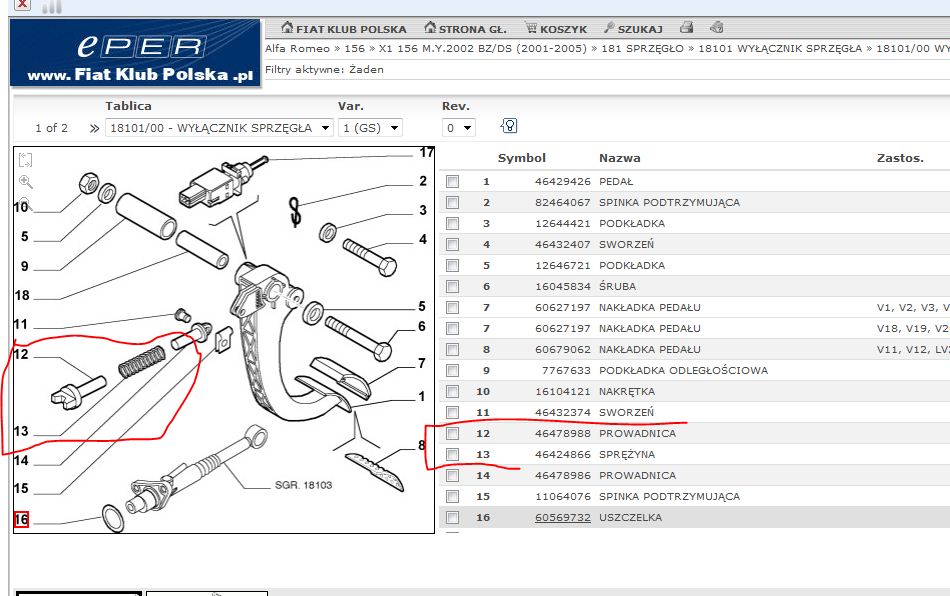This screenshot has width=950, height=596.
Task: Click breadcrumb 181 SPRZĘGŁO
Action: (642, 48)
